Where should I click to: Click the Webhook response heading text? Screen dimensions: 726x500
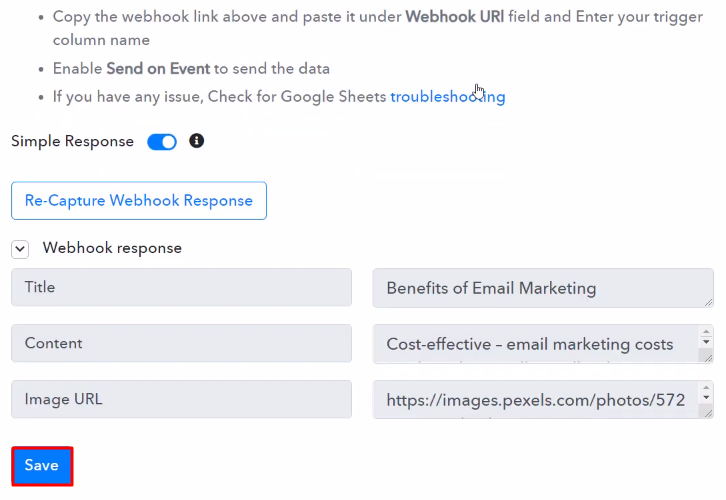[x=112, y=248]
